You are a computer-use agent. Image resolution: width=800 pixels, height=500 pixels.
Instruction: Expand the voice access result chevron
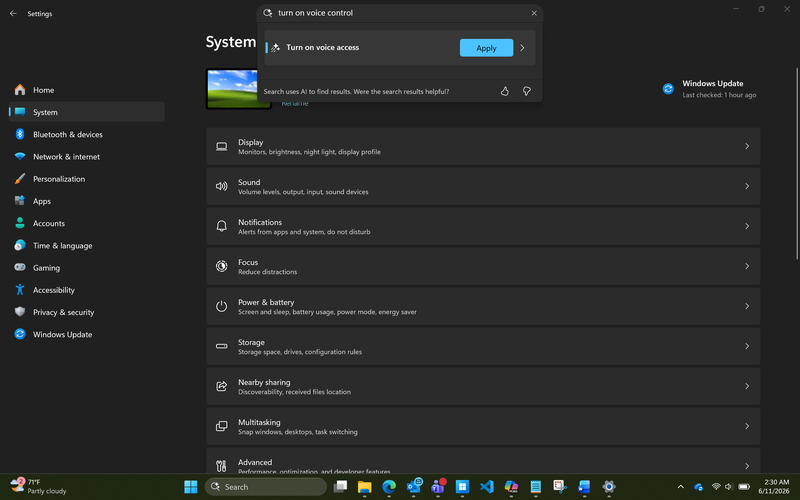tap(522, 48)
